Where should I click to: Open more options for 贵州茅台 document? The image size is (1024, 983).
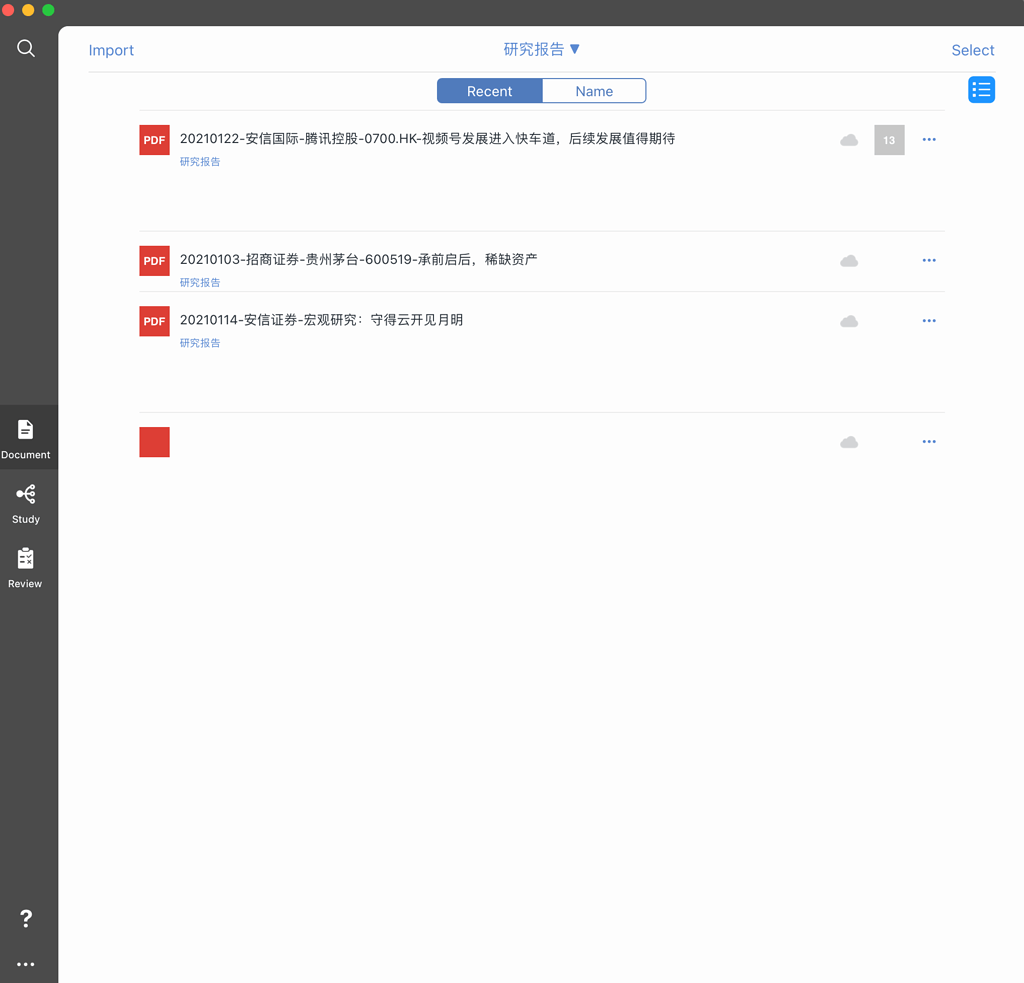929,260
